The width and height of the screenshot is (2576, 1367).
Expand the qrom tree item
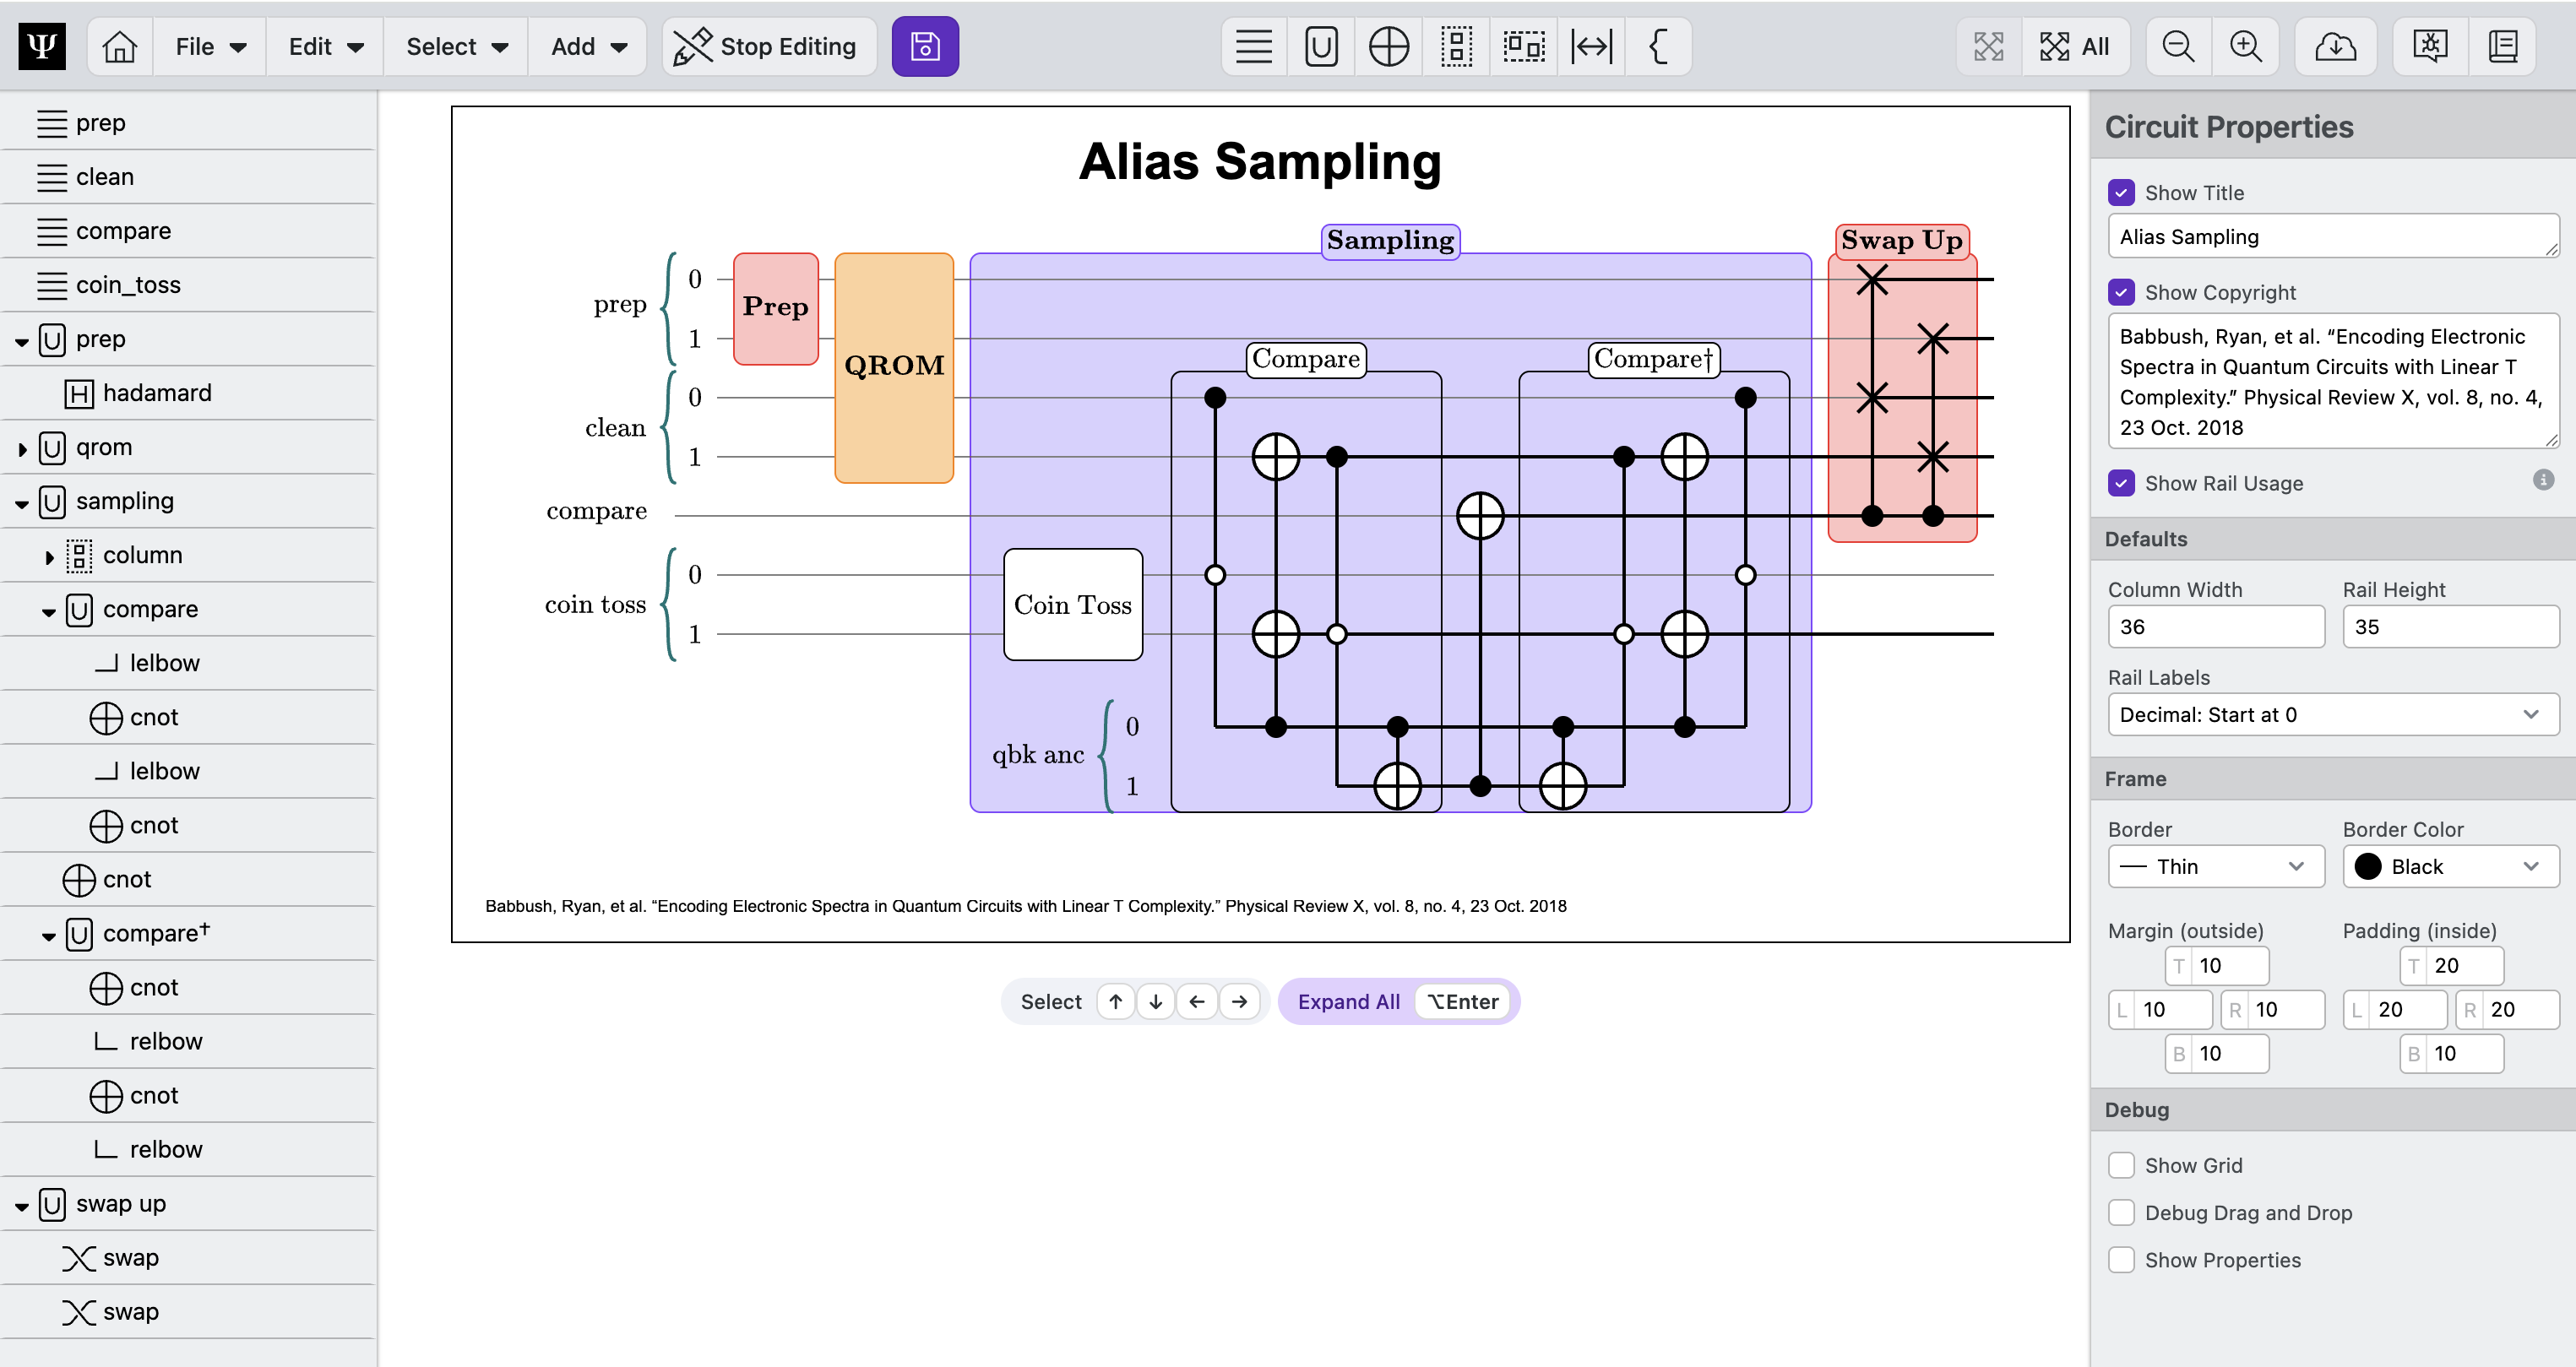22,448
